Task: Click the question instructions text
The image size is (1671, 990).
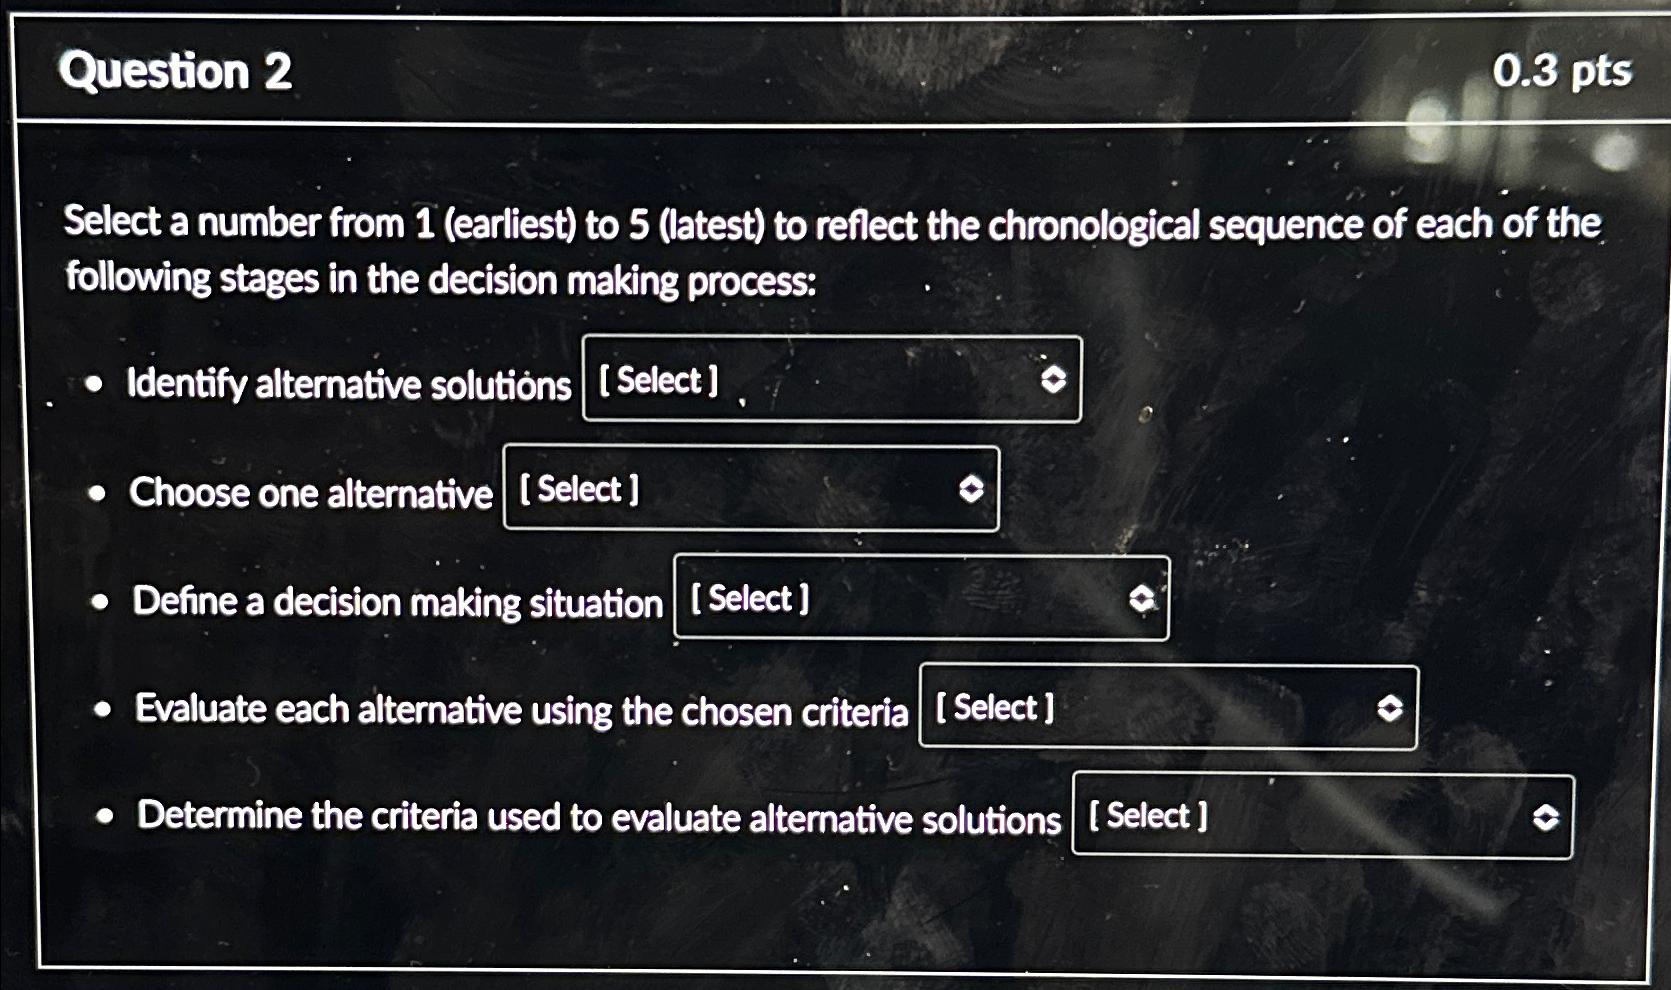Action: click(830, 250)
